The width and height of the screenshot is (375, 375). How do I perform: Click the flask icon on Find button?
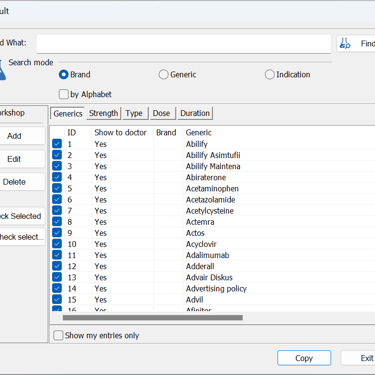point(345,43)
